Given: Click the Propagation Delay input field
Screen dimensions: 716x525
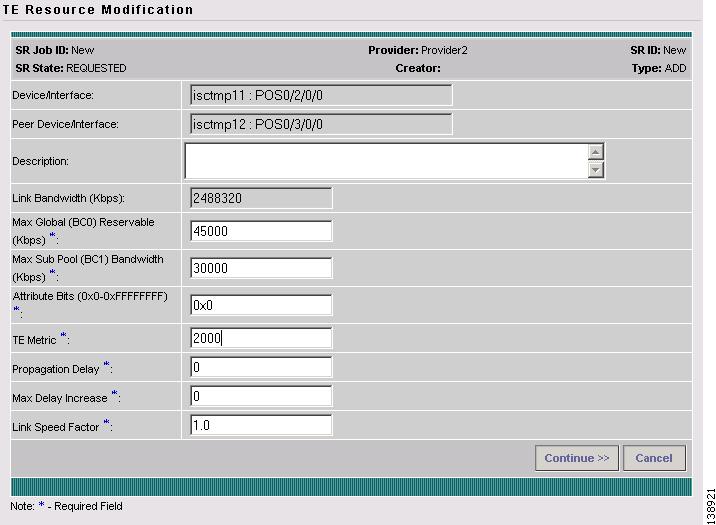Looking at the screenshot, I should [x=261, y=367].
